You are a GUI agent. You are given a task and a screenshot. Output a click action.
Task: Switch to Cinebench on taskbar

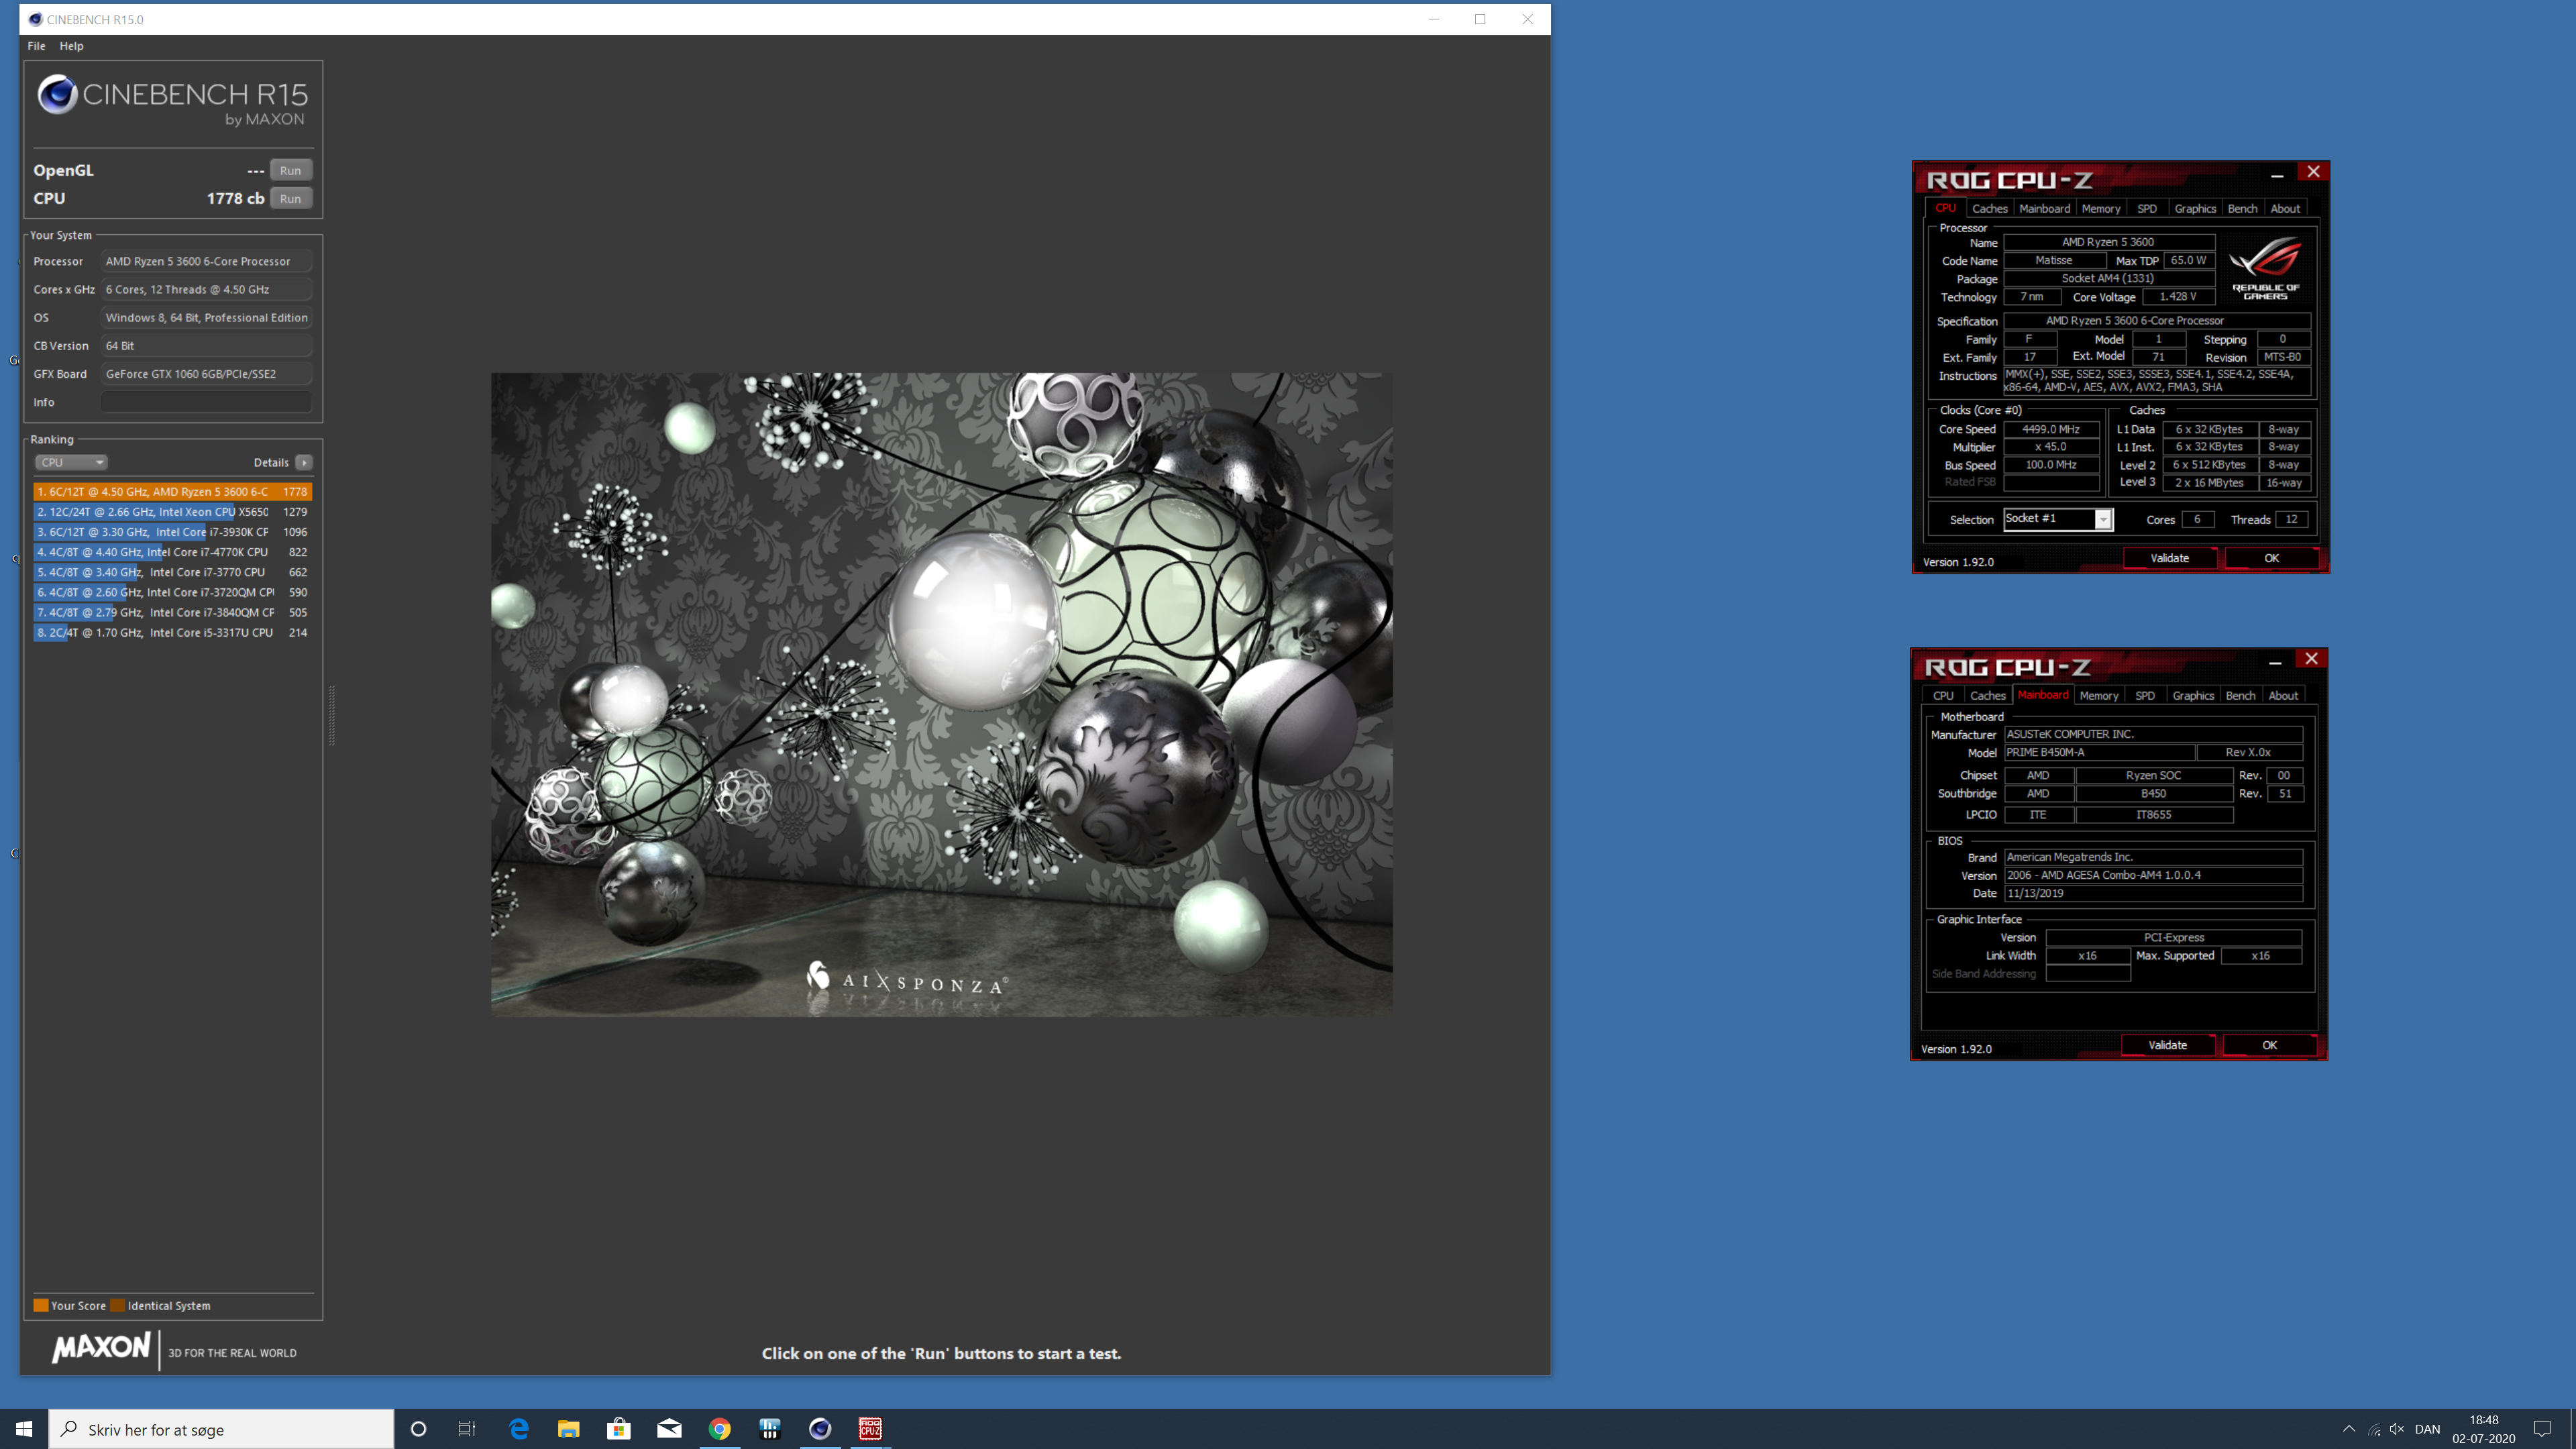click(820, 1429)
